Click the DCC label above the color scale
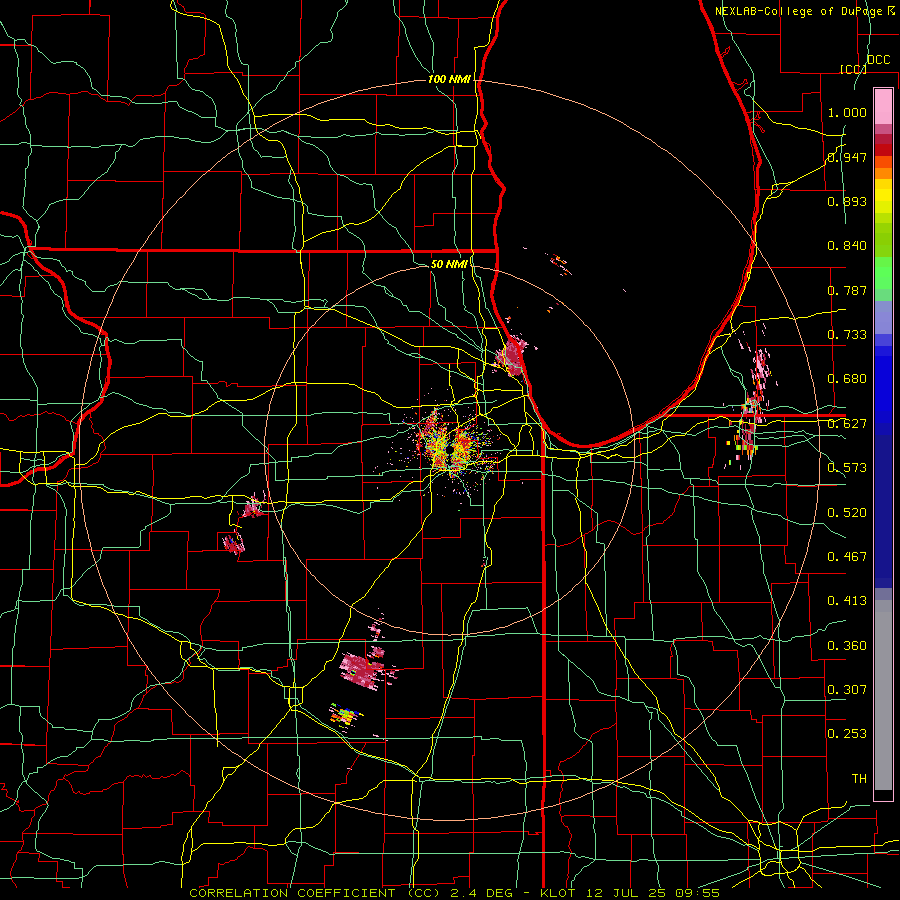This screenshot has height=900, width=900. tap(878, 60)
